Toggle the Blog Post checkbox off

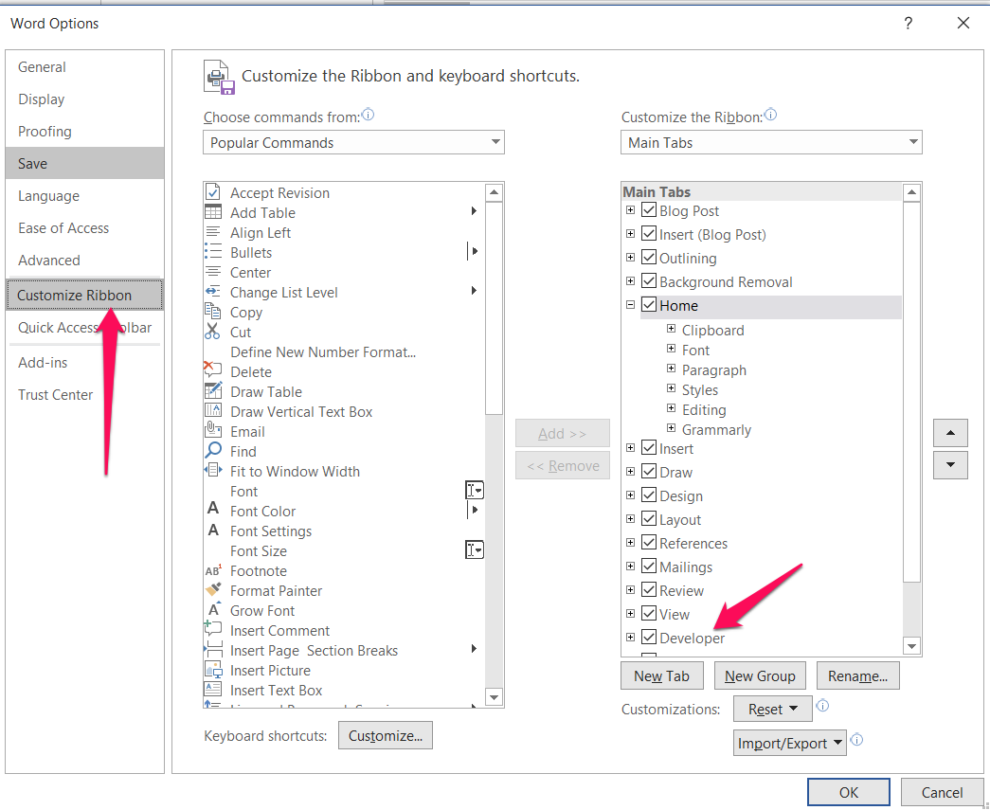click(x=650, y=210)
